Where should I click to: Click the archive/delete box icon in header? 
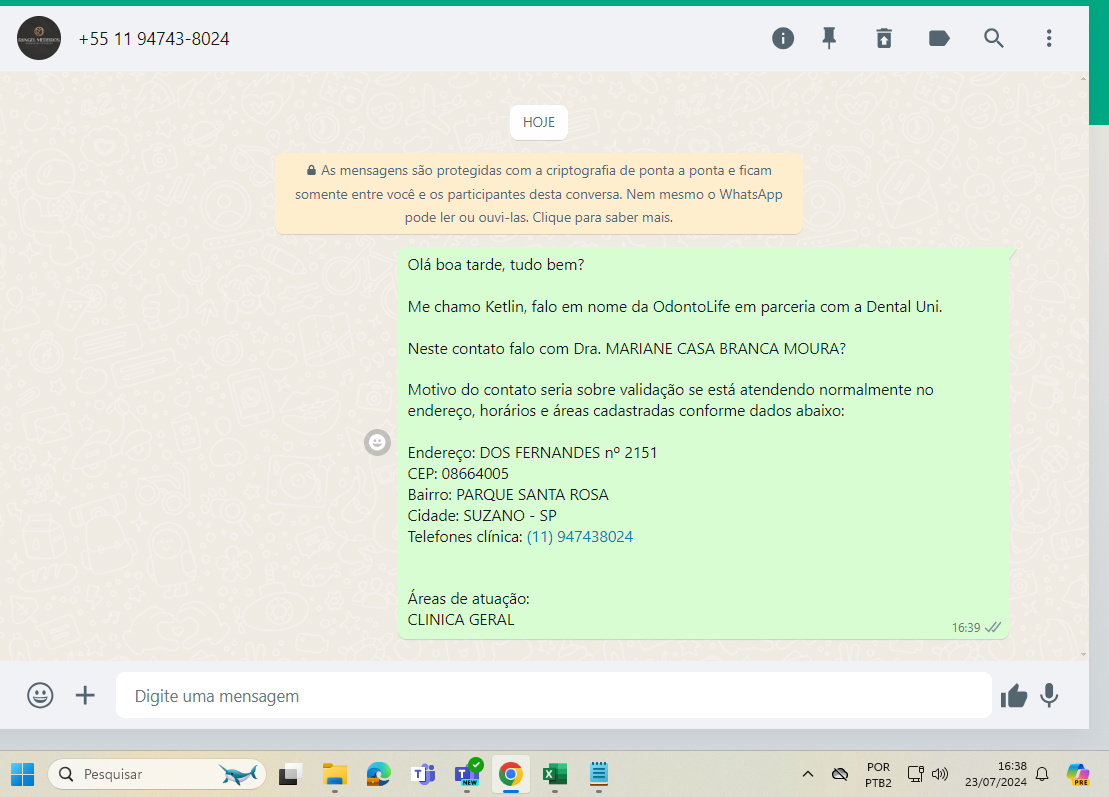(884, 38)
